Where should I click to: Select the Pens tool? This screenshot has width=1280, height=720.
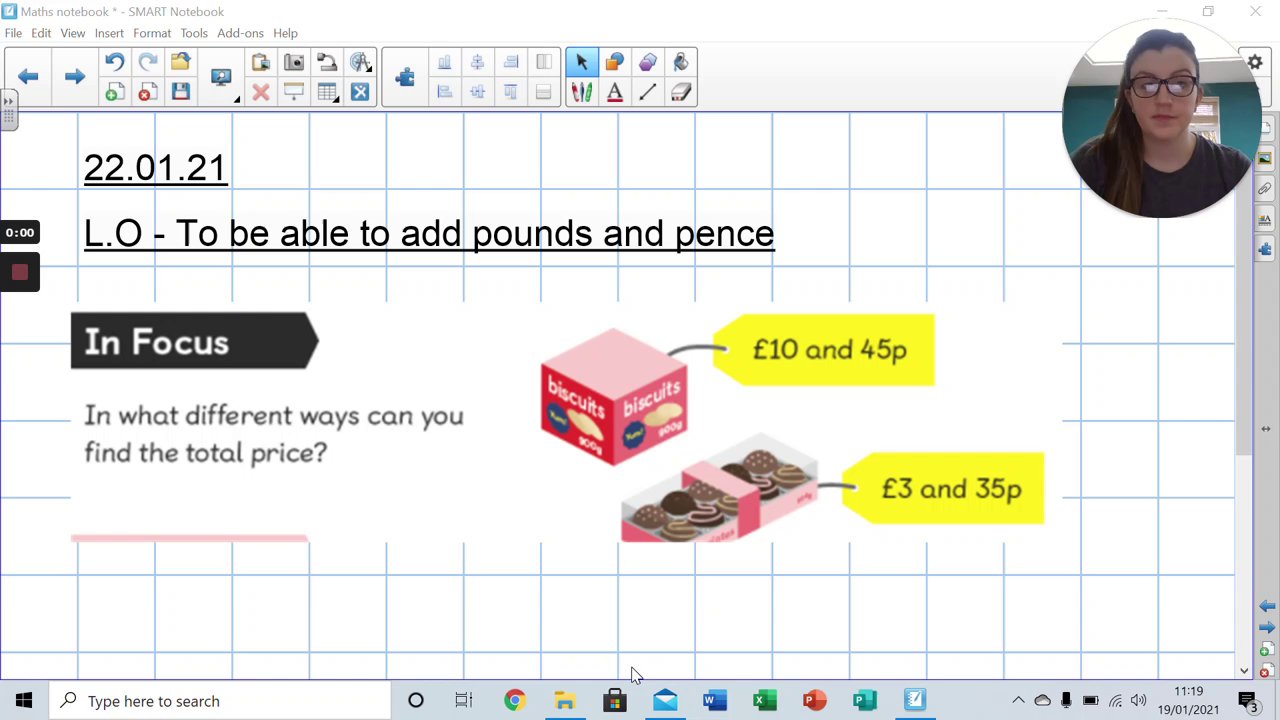point(581,92)
